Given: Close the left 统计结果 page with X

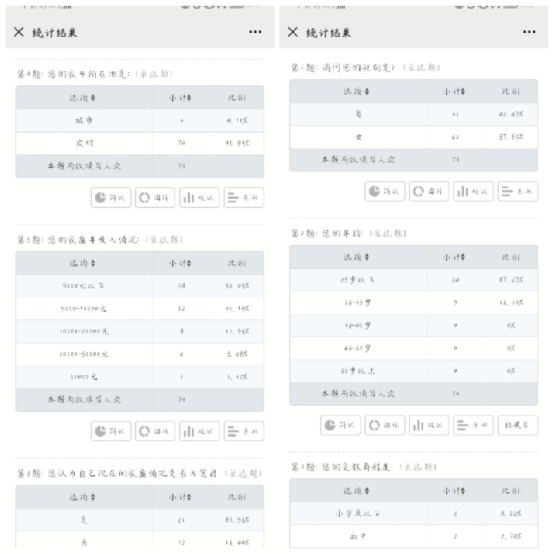Looking at the screenshot, I should [x=19, y=32].
